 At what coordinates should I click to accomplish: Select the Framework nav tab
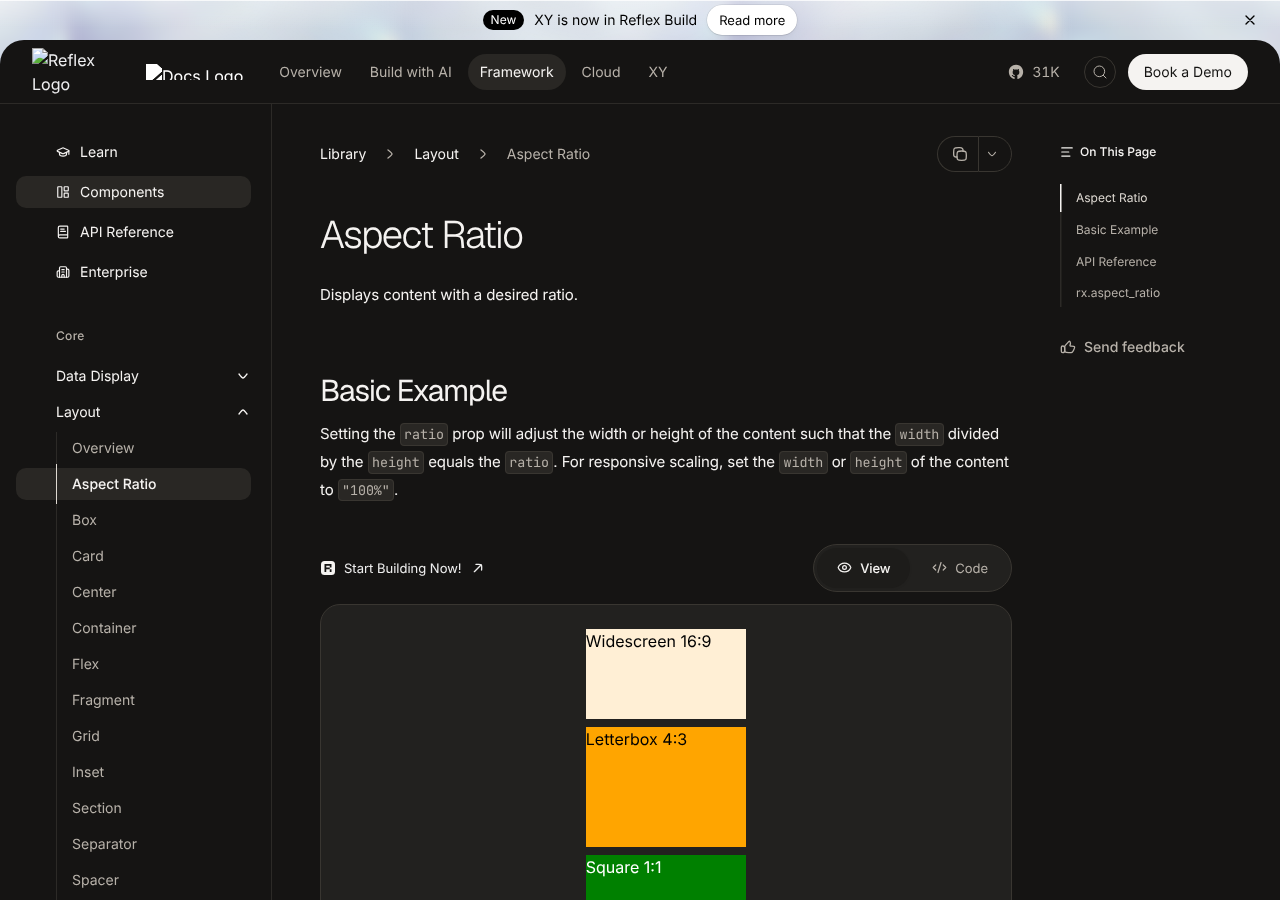click(517, 72)
